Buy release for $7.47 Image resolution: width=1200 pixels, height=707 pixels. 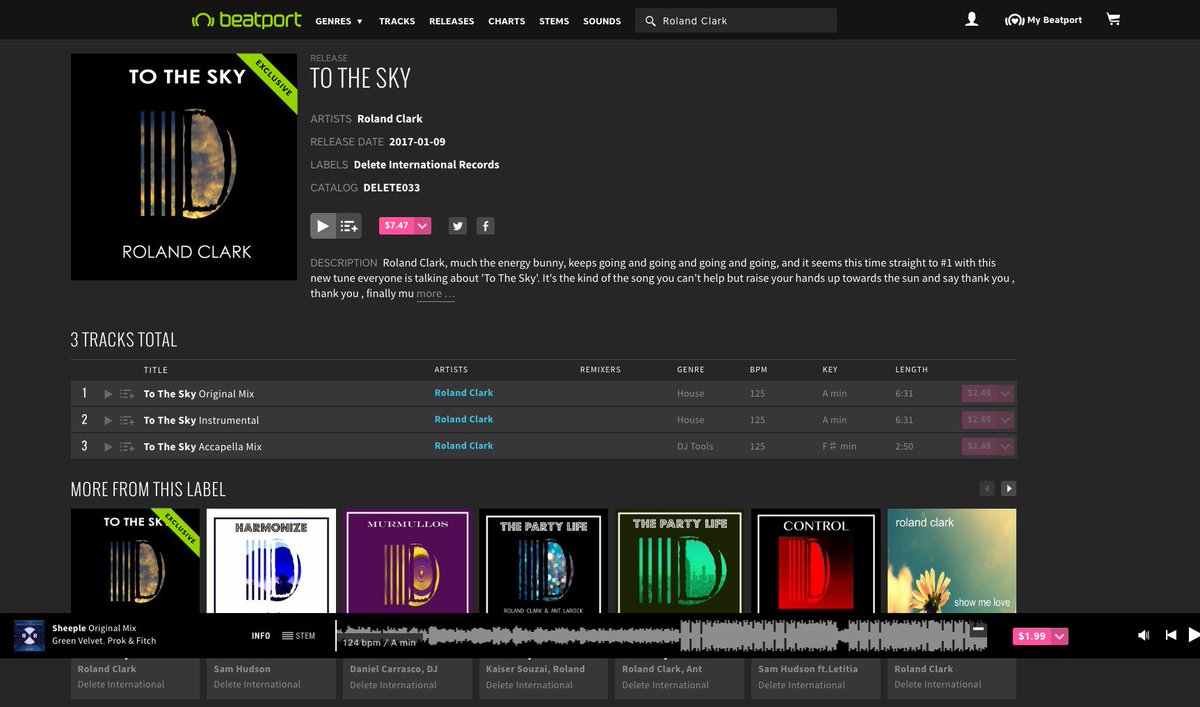(397, 226)
